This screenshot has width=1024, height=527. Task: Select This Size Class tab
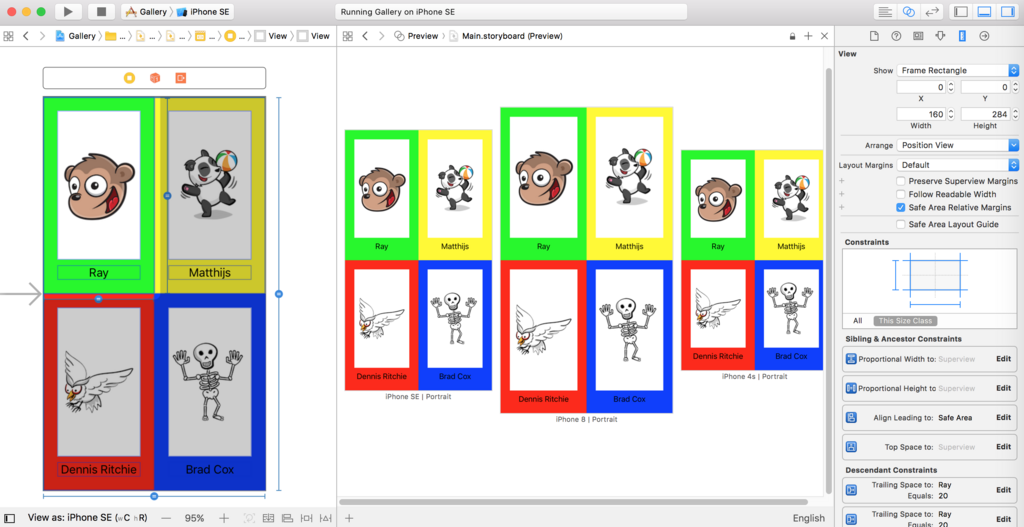coord(906,321)
